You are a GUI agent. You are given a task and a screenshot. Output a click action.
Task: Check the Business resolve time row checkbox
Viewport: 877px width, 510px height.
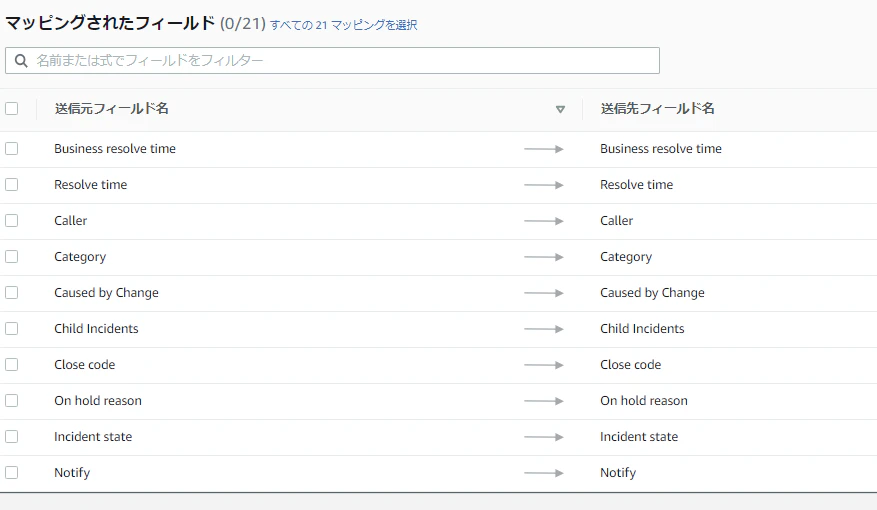click(x=11, y=149)
